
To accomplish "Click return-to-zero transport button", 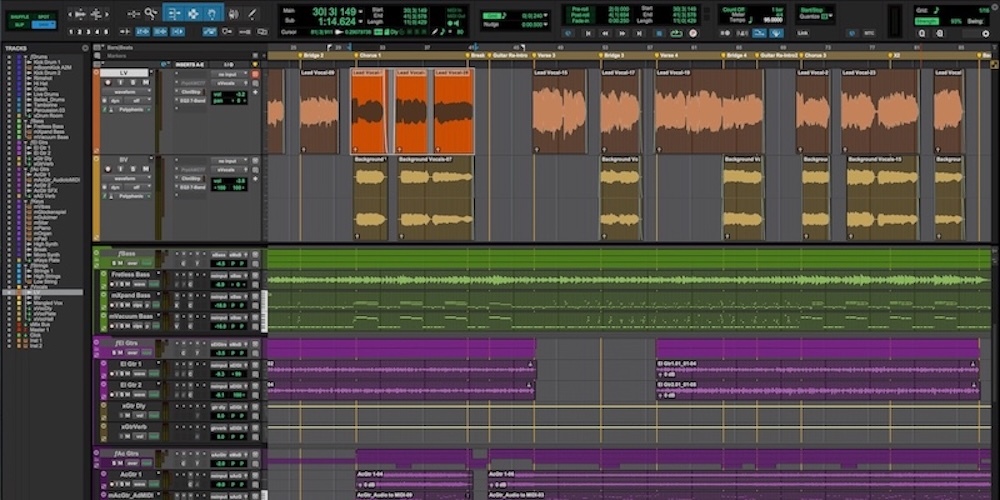I will point(588,33).
